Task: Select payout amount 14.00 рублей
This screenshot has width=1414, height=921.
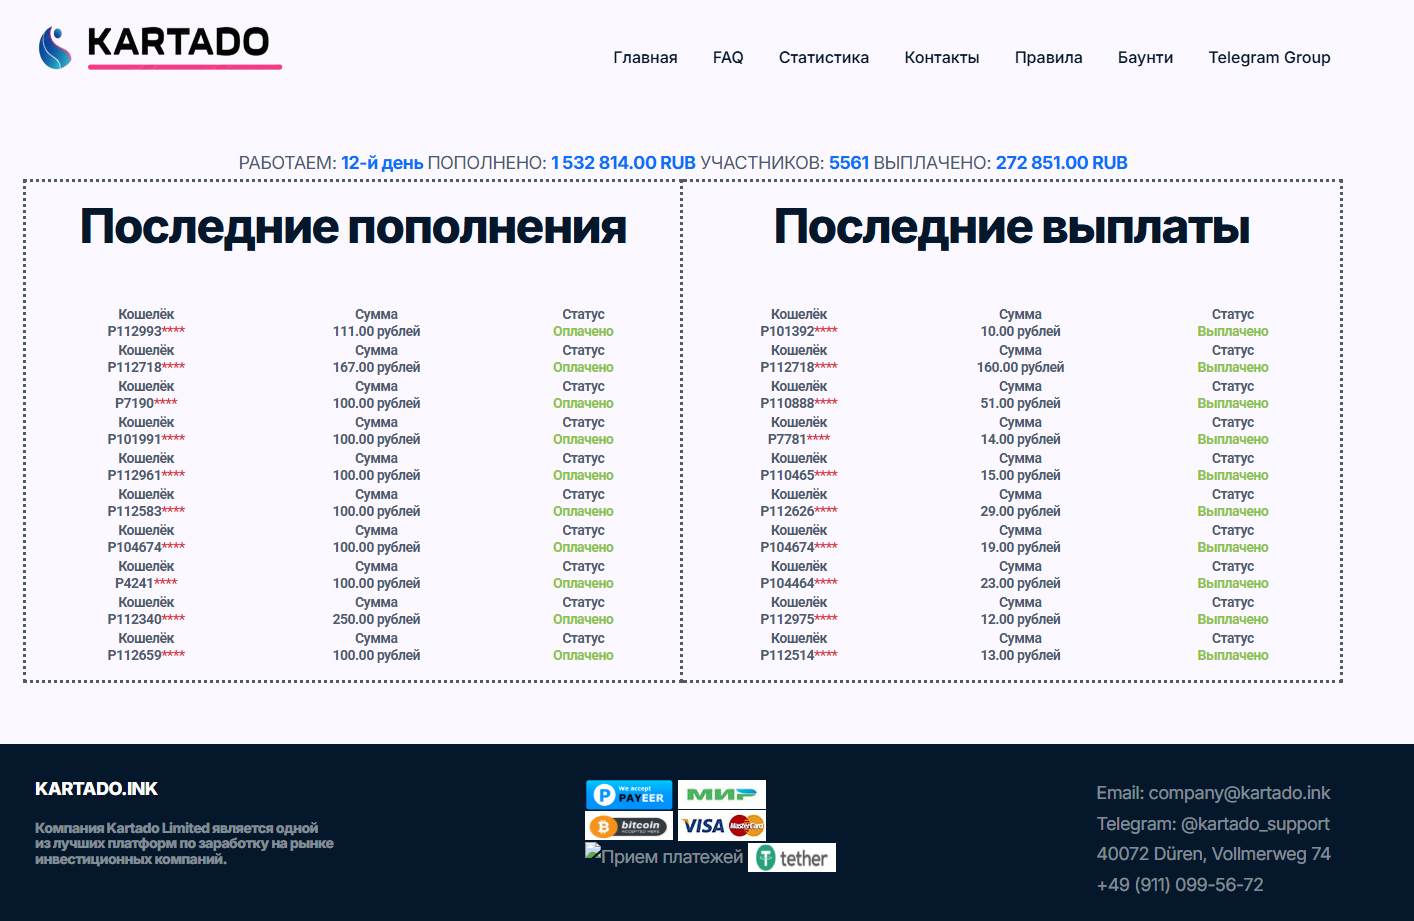Action: [1020, 439]
